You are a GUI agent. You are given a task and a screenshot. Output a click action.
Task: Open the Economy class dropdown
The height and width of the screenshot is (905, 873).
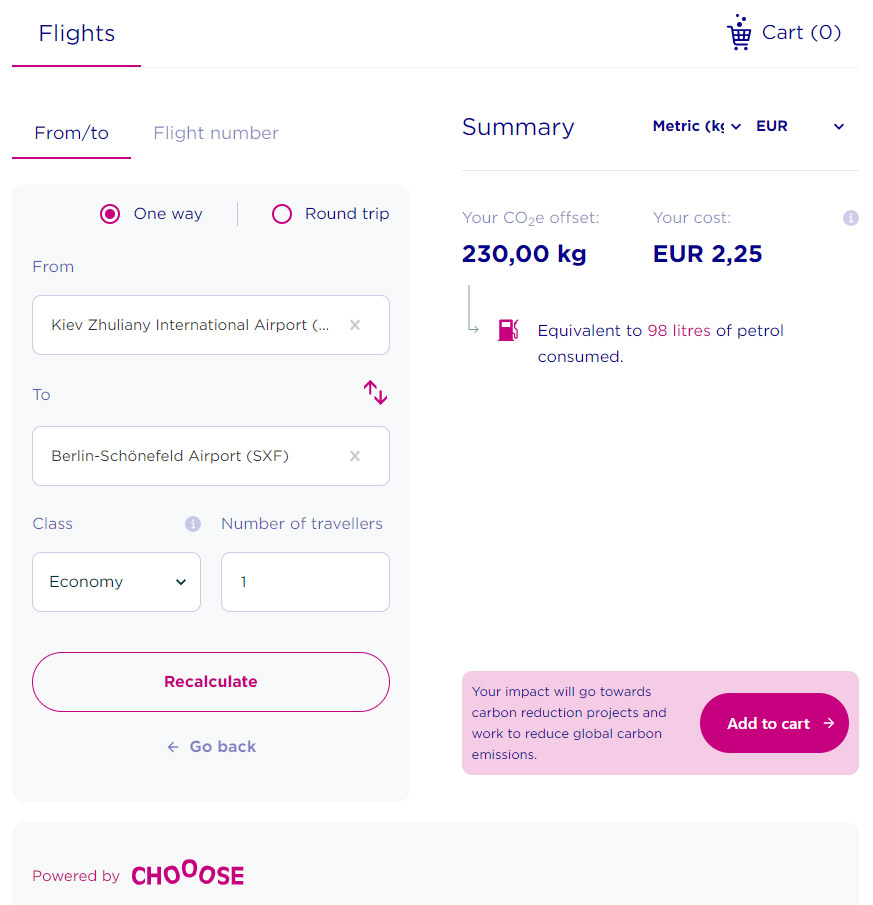pyautogui.click(x=117, y=582)
